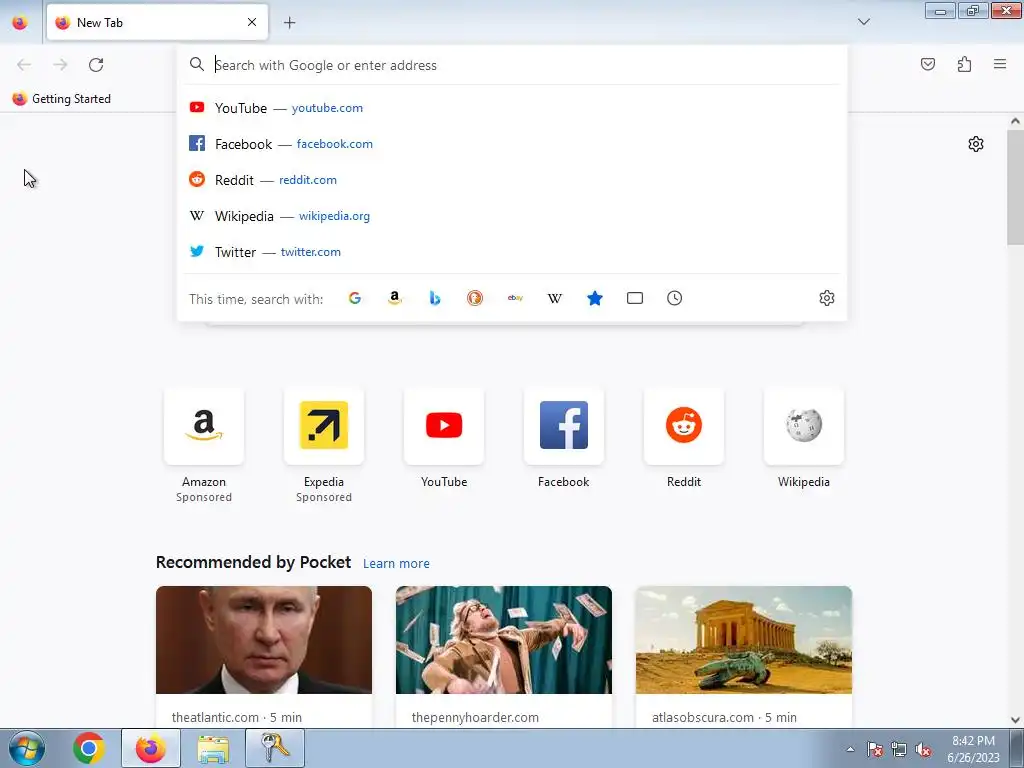
Task: Search this time with Wikipedia icon
Action: pyautogui.click(x=554, y=298)
